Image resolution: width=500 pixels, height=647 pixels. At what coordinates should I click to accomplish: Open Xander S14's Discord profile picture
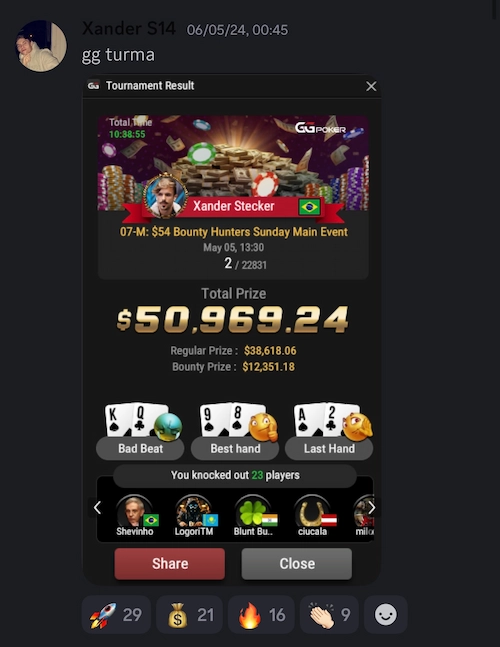coord(40,46)
